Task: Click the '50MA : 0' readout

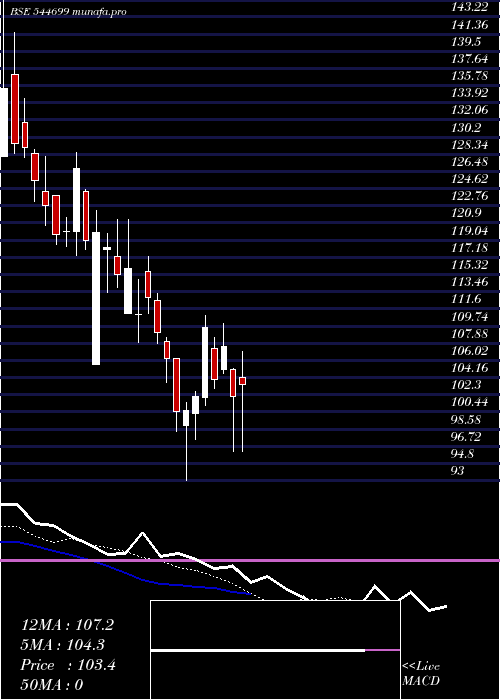Action: tap(52, 685)
